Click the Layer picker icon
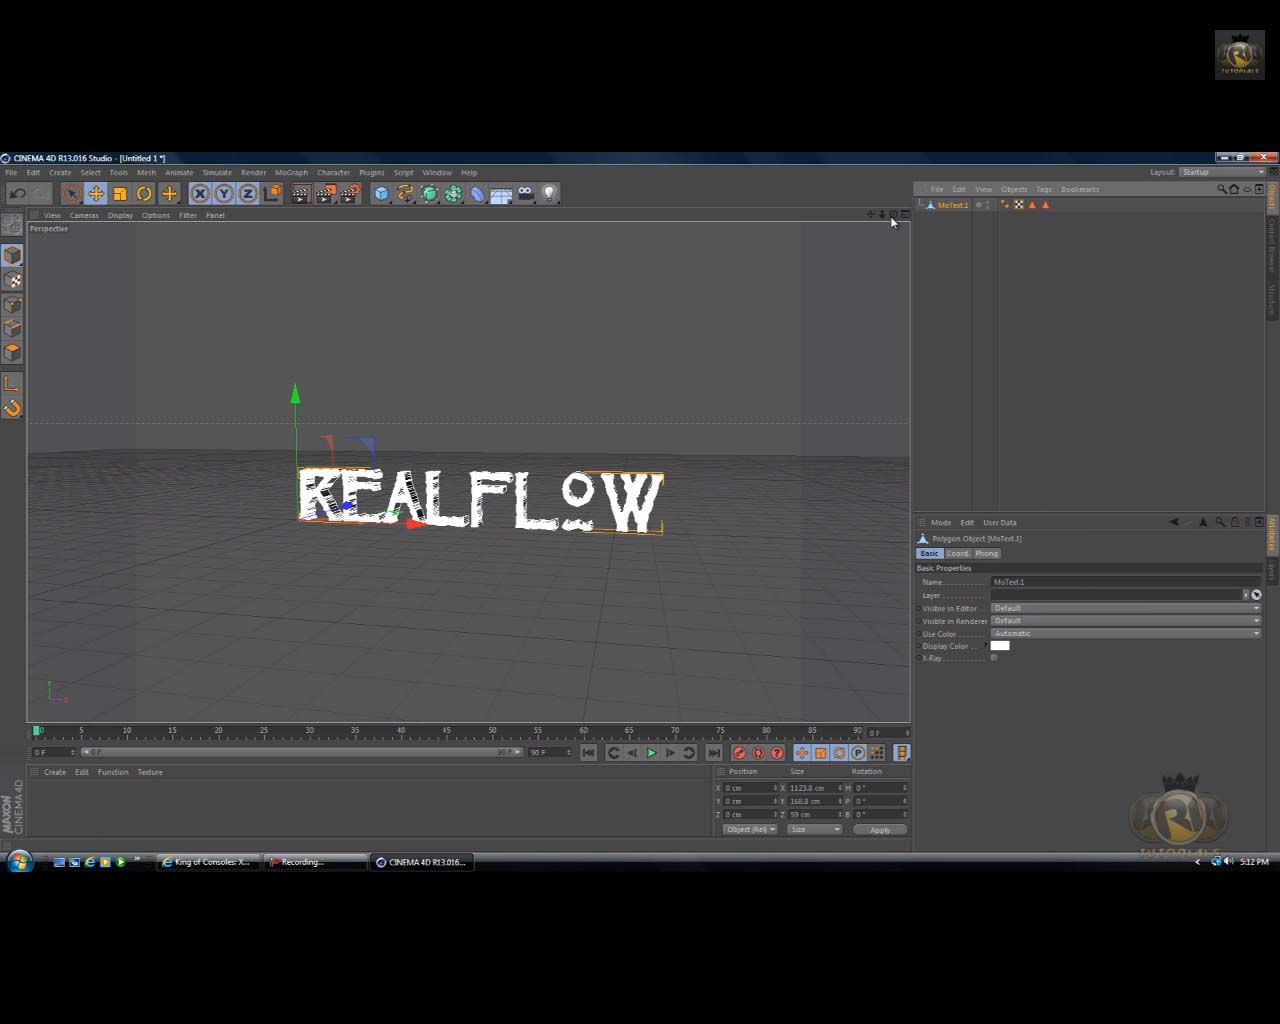 tap(1256, 595)
